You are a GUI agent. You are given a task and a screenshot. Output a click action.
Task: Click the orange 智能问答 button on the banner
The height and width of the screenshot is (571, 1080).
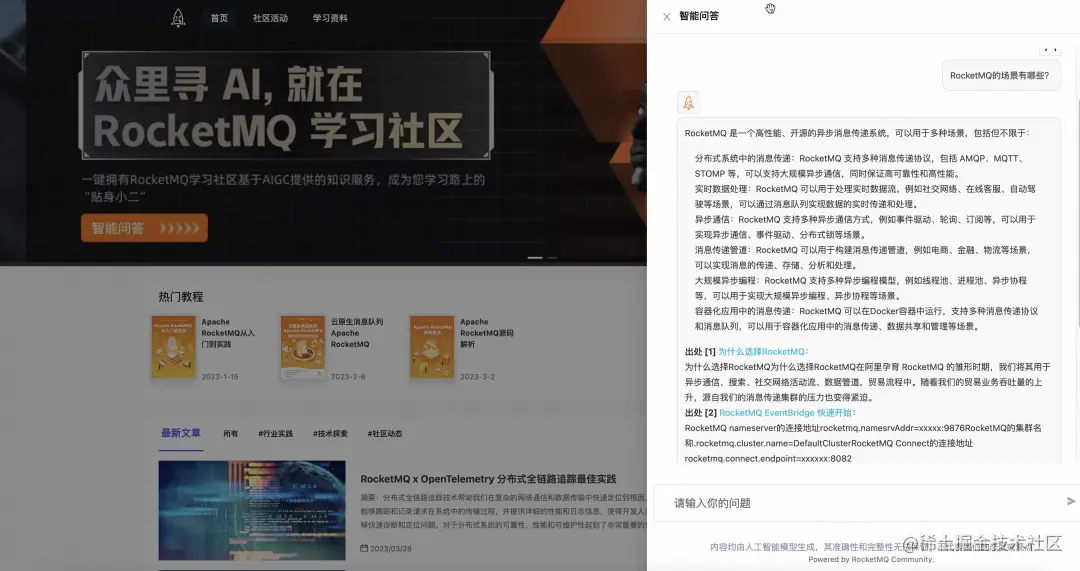(x=144, y=228)
